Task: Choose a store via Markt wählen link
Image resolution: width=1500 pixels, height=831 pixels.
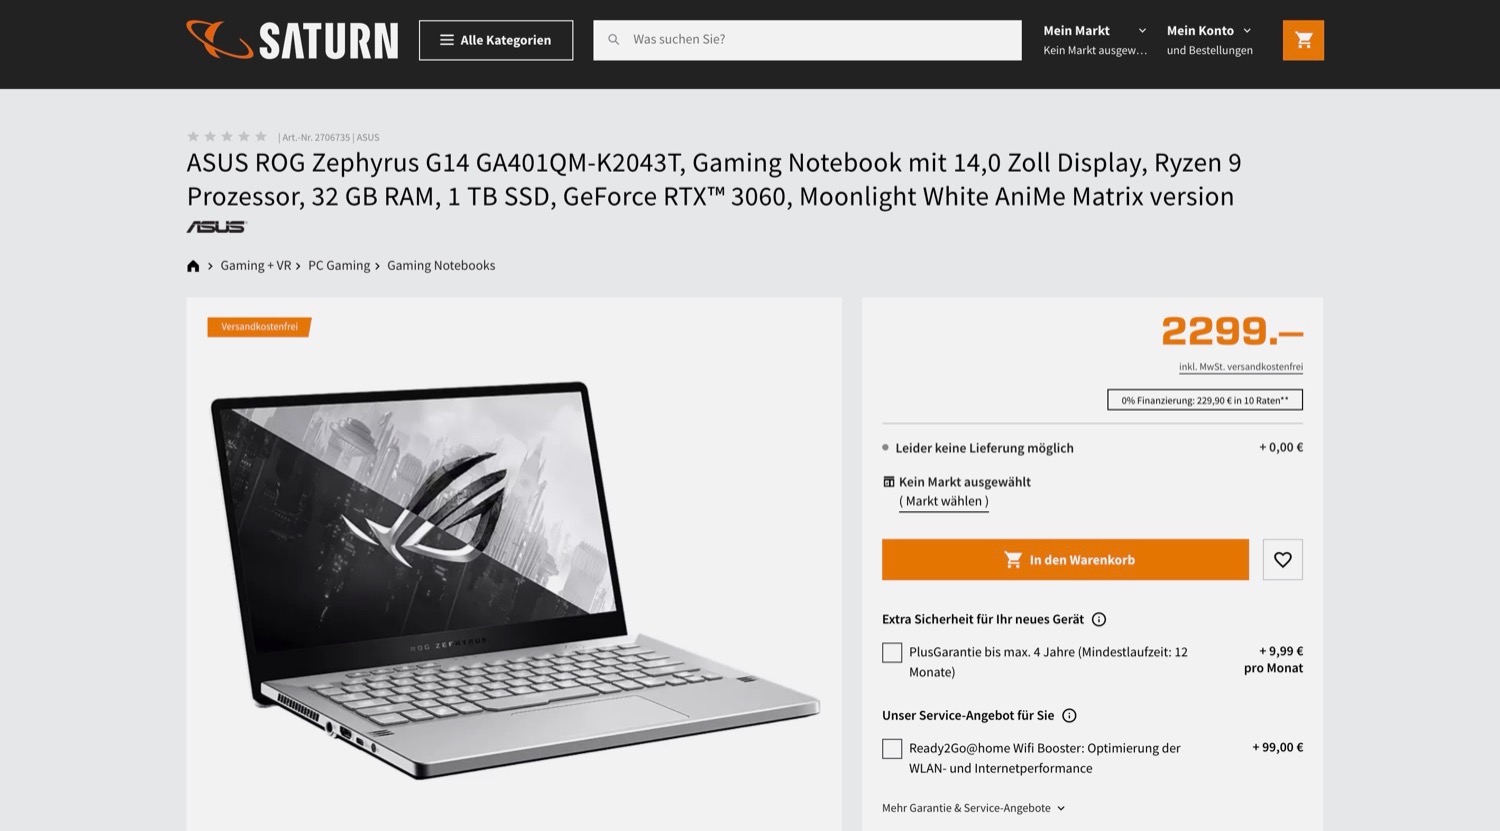Action: click(x=944, y=501)
